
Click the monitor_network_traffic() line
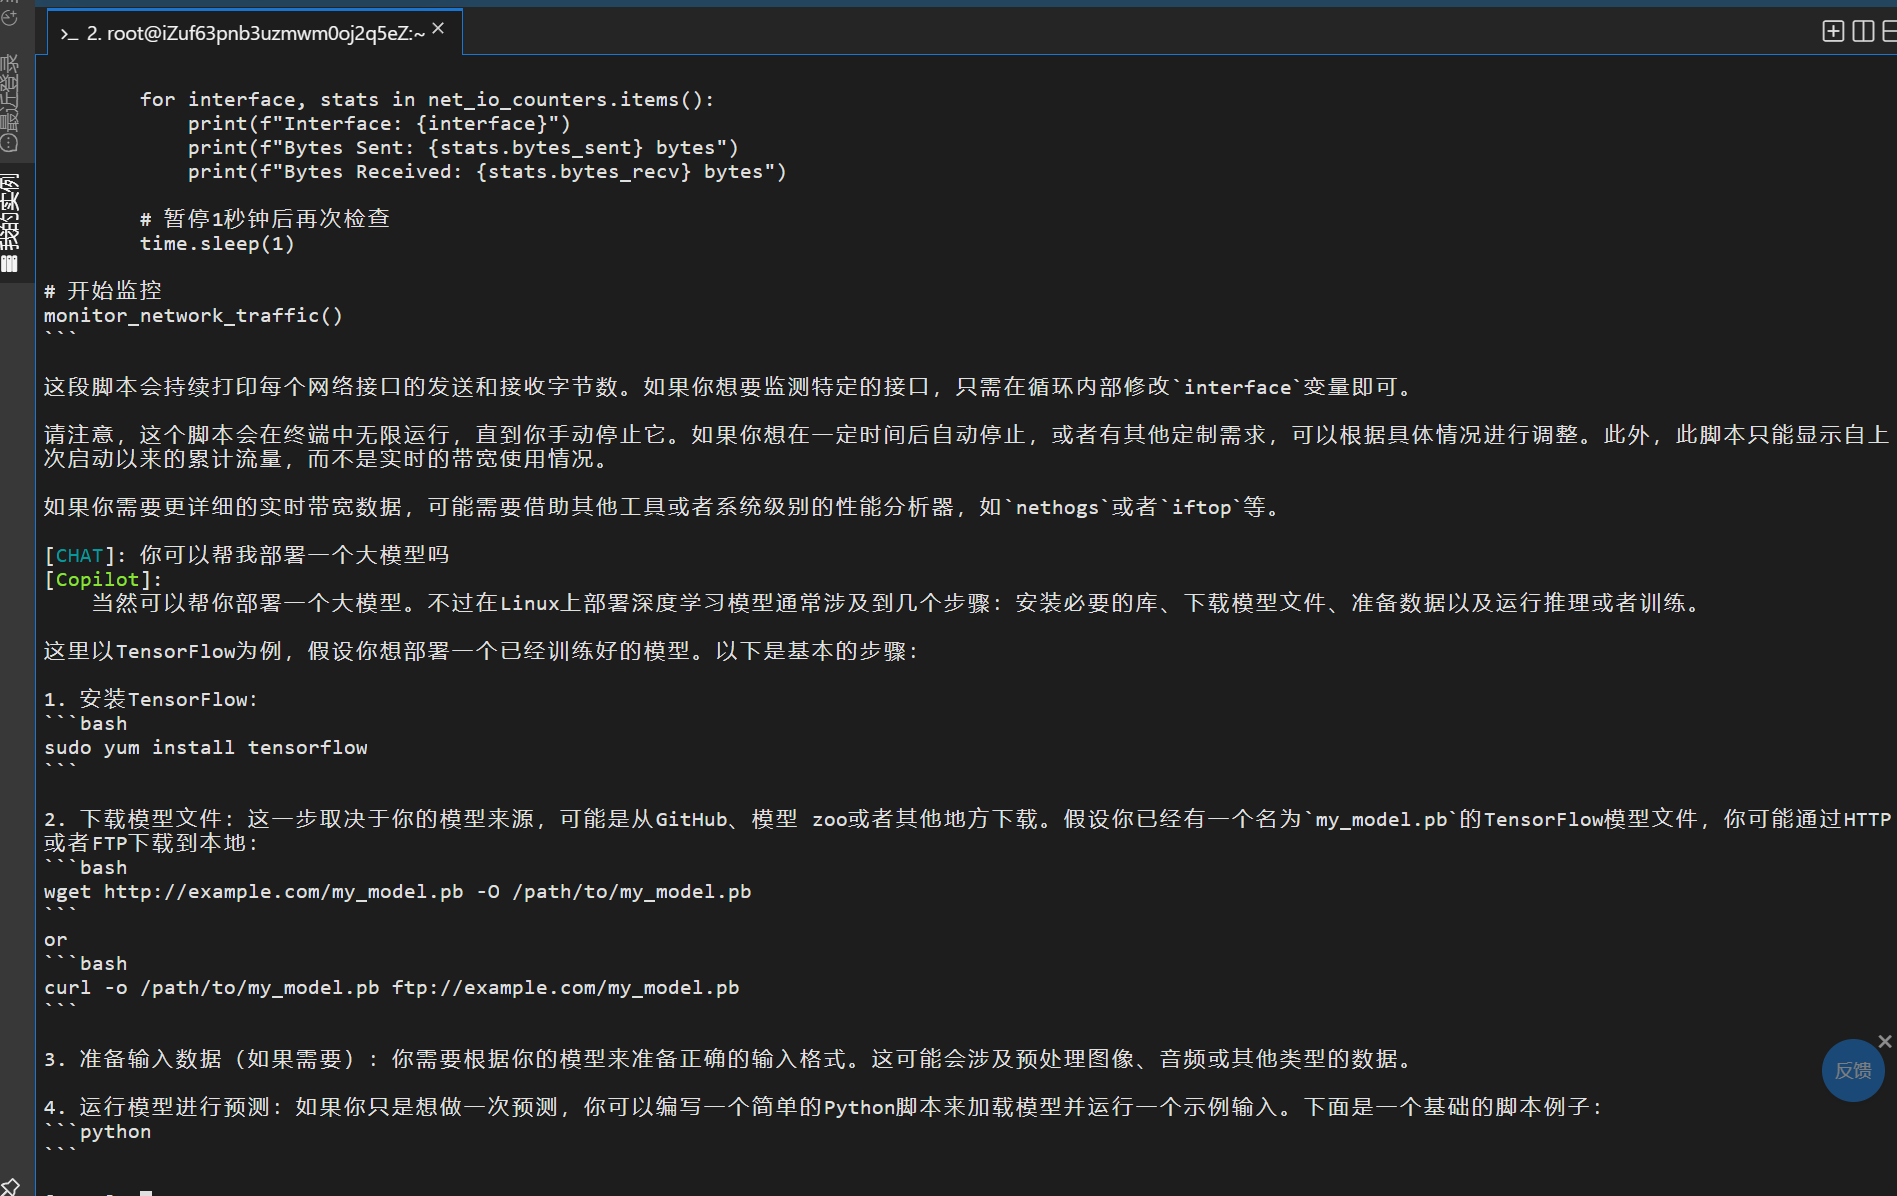click(193, 315)
